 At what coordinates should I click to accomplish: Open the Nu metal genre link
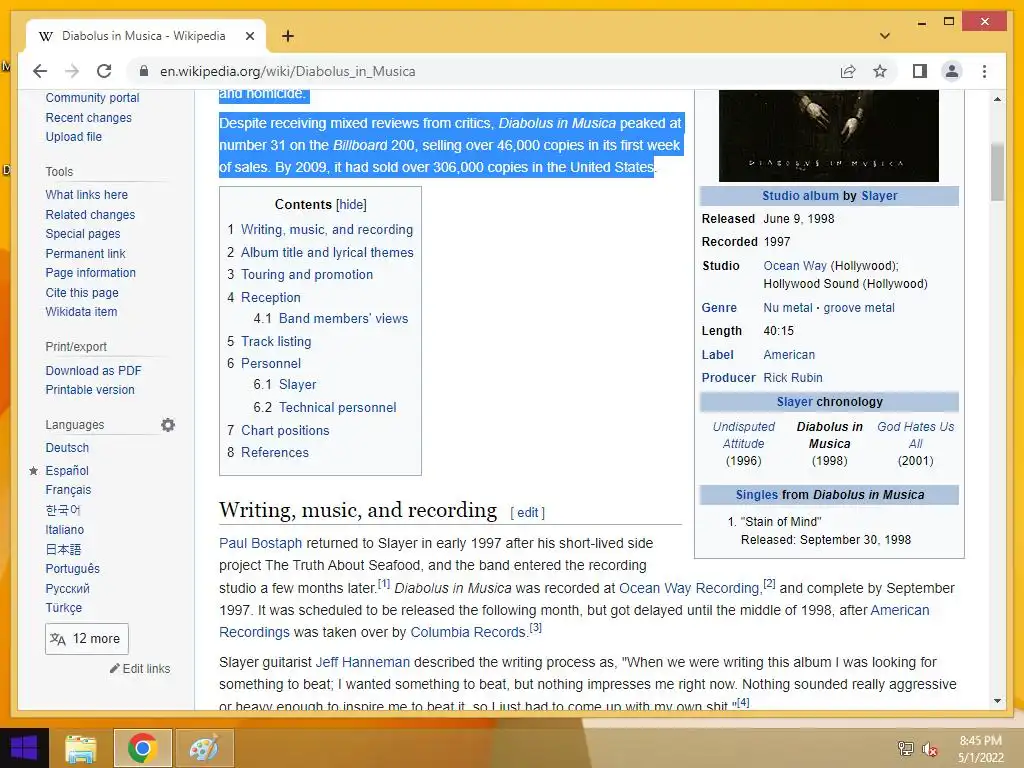[788, 308]
